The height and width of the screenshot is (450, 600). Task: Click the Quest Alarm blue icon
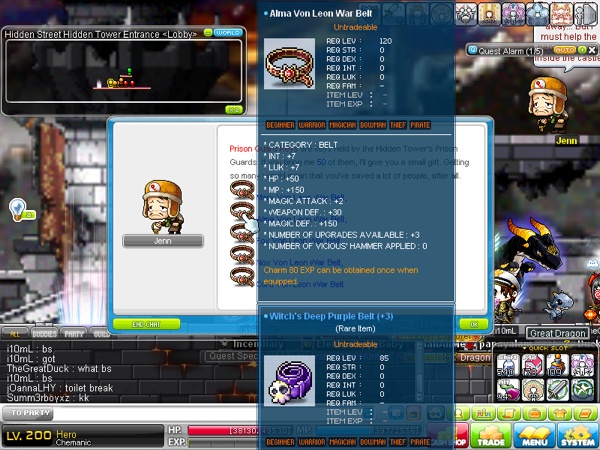coord(473,50)
